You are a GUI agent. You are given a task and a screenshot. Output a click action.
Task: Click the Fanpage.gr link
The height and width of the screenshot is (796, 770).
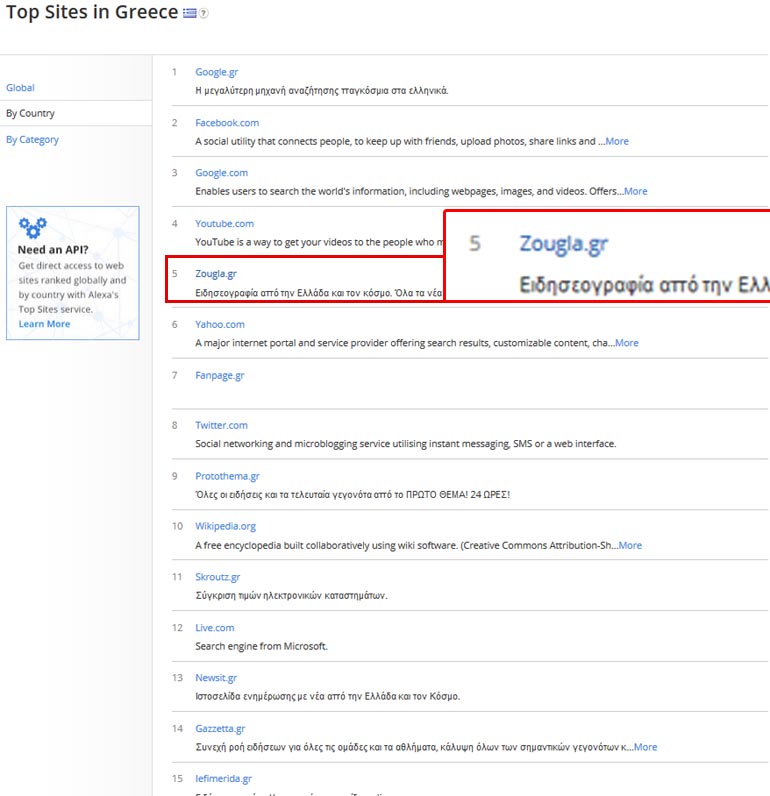point(220,376)
